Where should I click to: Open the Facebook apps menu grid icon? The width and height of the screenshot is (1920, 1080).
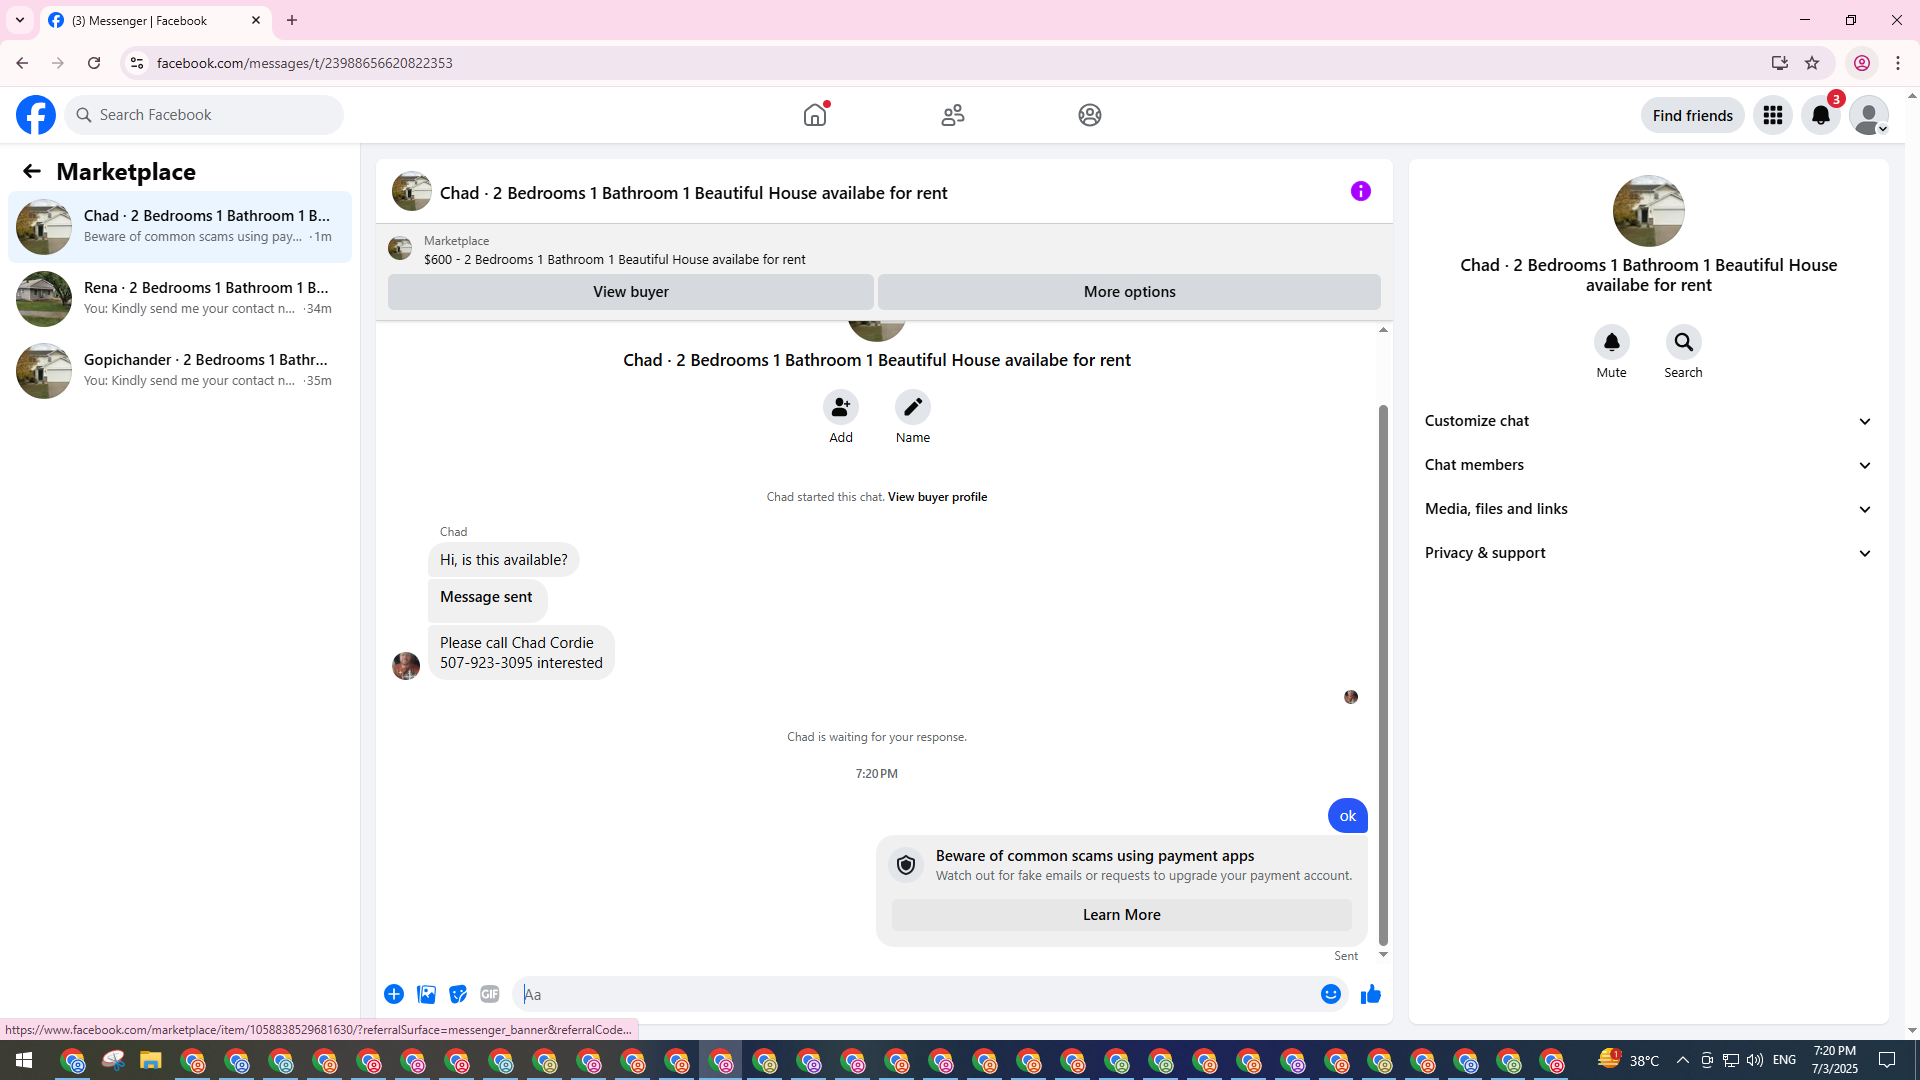pos(1773,115)
